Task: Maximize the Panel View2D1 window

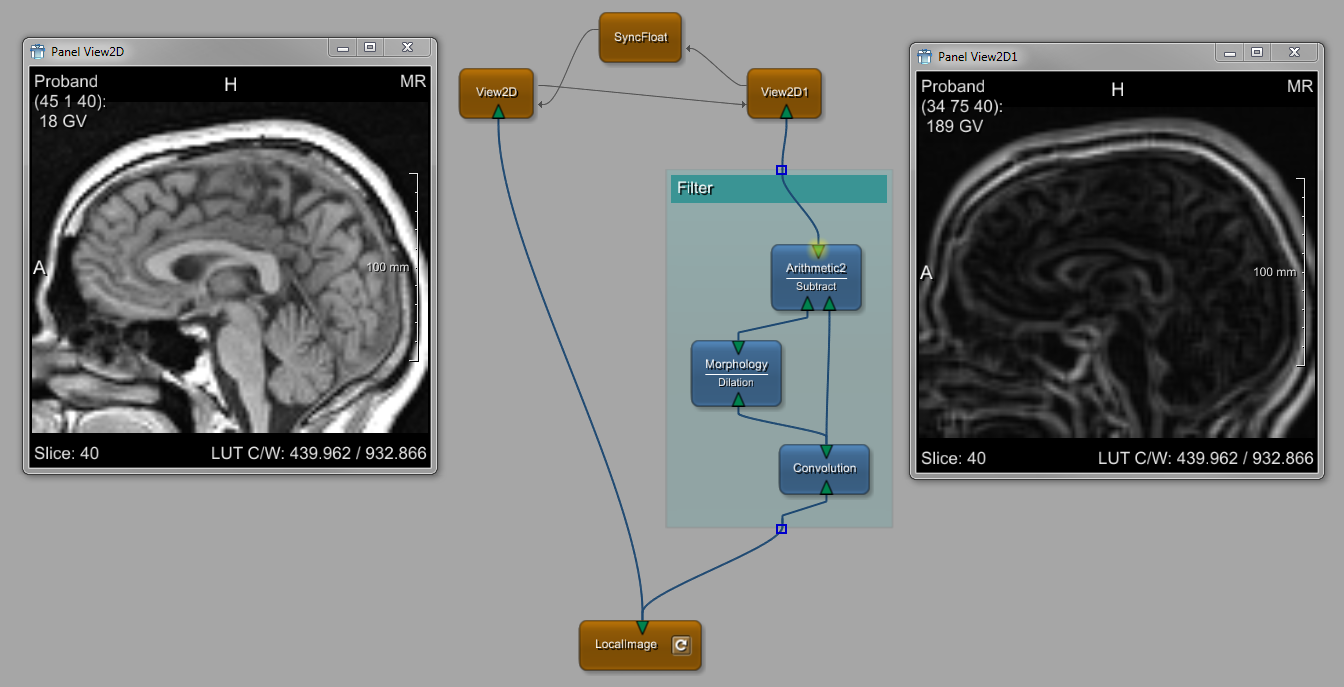Action: pos(1257,52)
